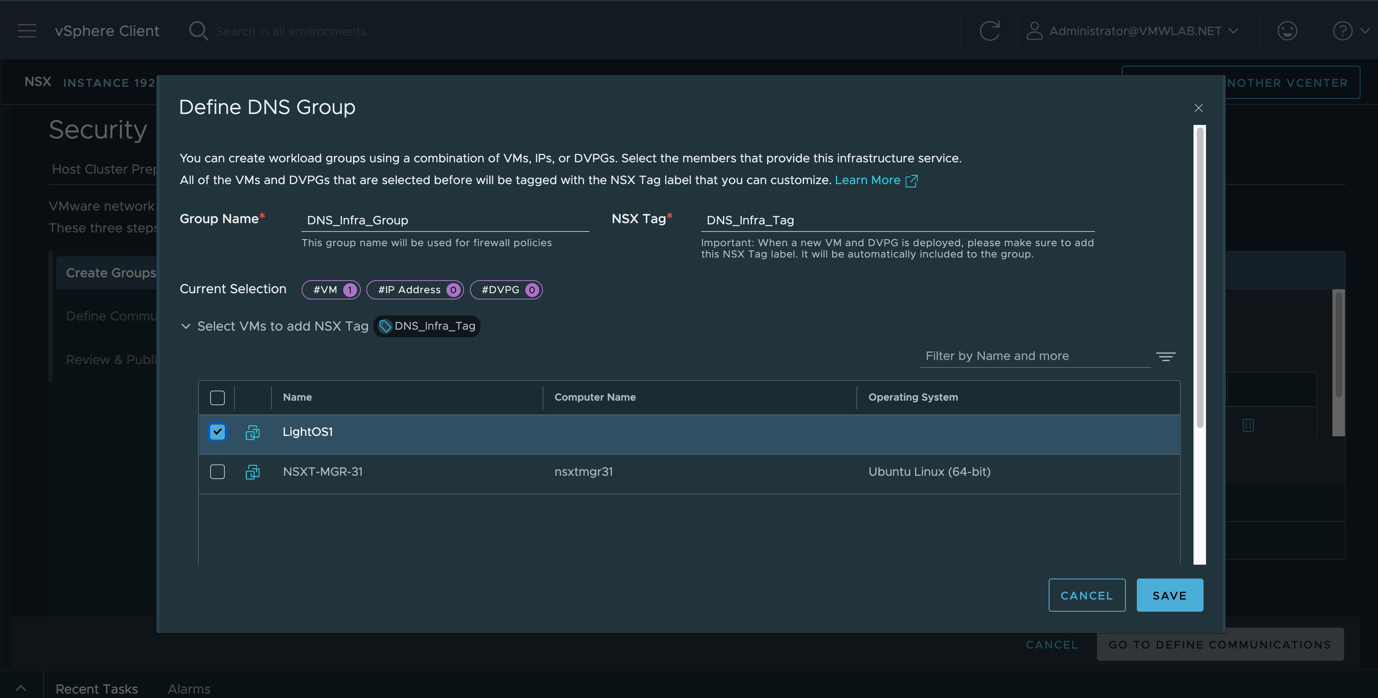This screenshot has width=1378, height=698.
Task: Select the NSXT-MGR-31 name text
Action: coord(323,472)
